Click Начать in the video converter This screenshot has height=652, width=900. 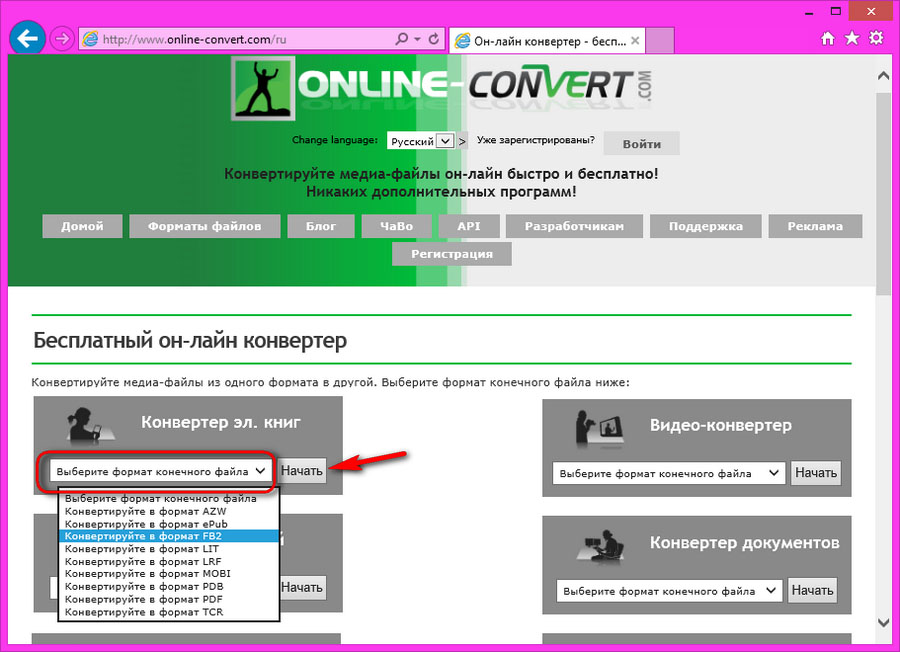(816, 473)
